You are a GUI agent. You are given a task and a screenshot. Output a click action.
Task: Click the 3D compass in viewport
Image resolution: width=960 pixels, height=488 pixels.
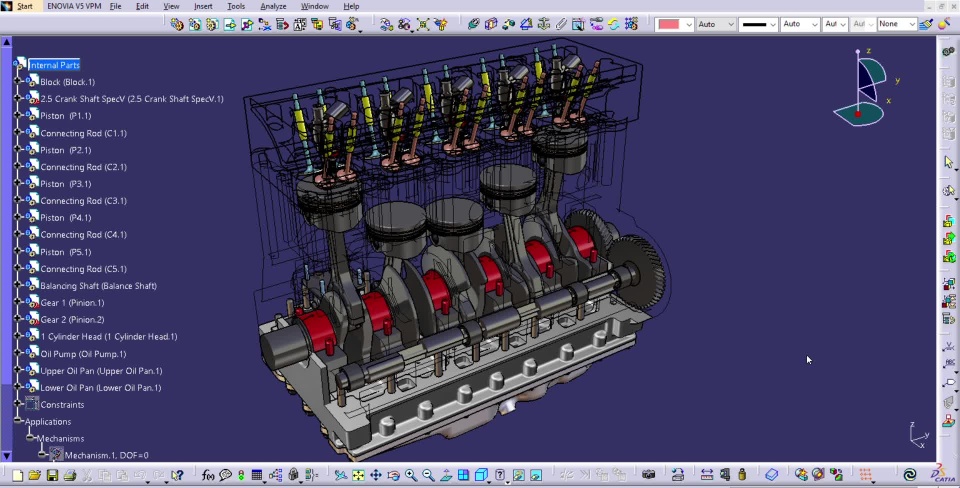coord(863,88)
